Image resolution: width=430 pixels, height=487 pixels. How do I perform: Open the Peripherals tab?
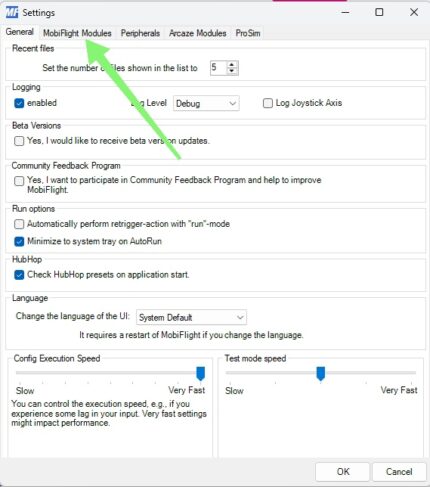[x=140, y=33]
